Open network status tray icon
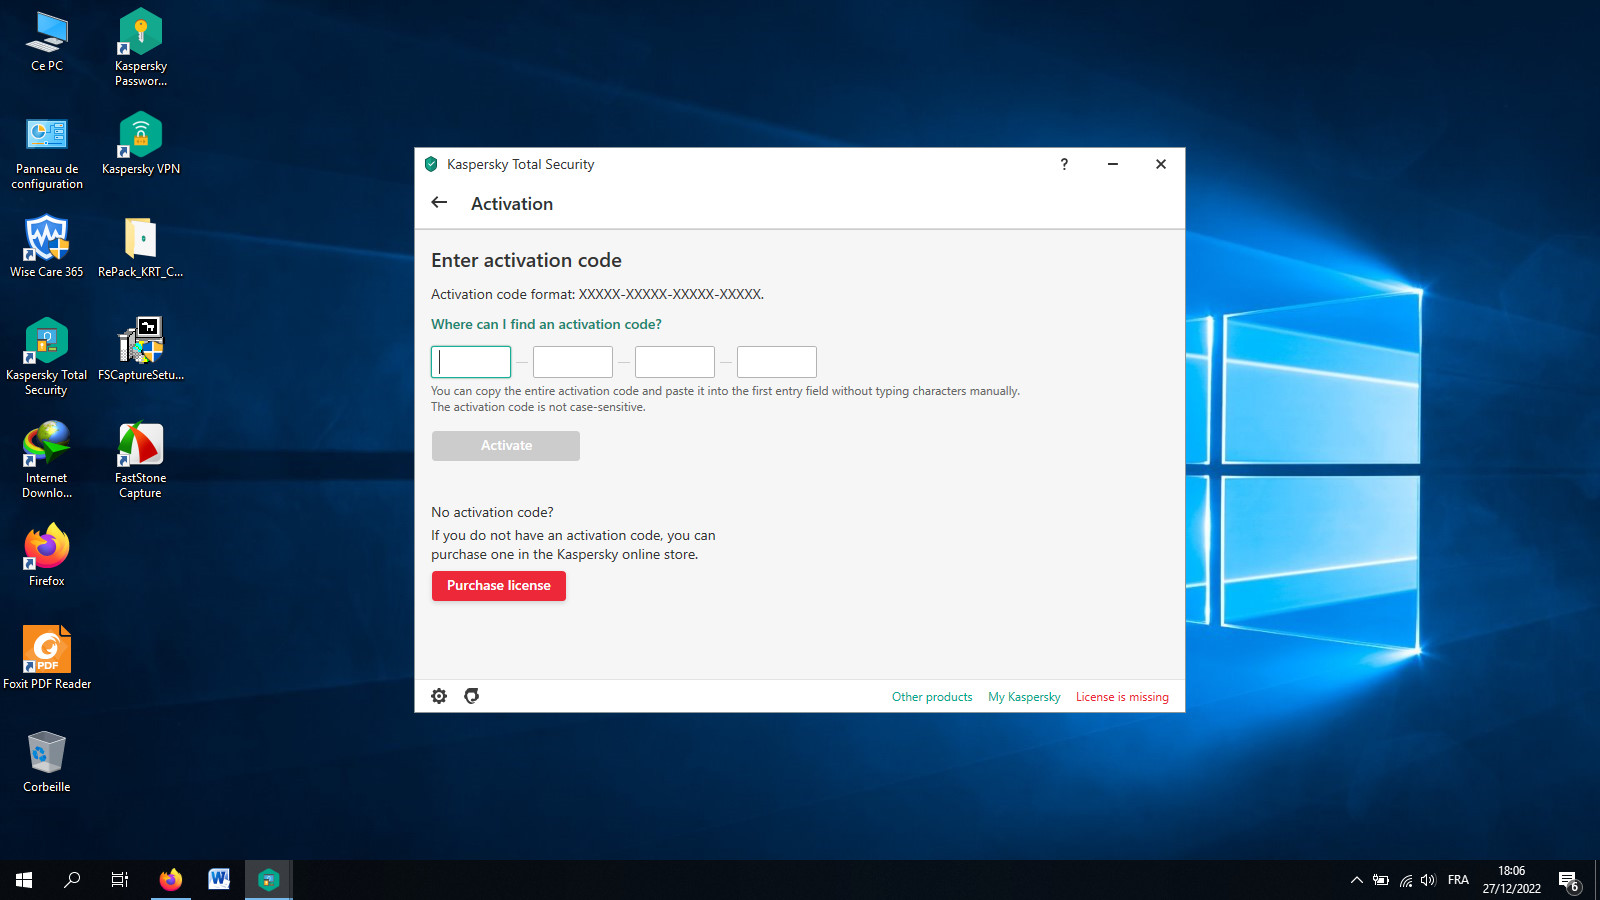The width and height of the screenshot is (1600, 900). pyautogui.click(x=1405, y=880)
